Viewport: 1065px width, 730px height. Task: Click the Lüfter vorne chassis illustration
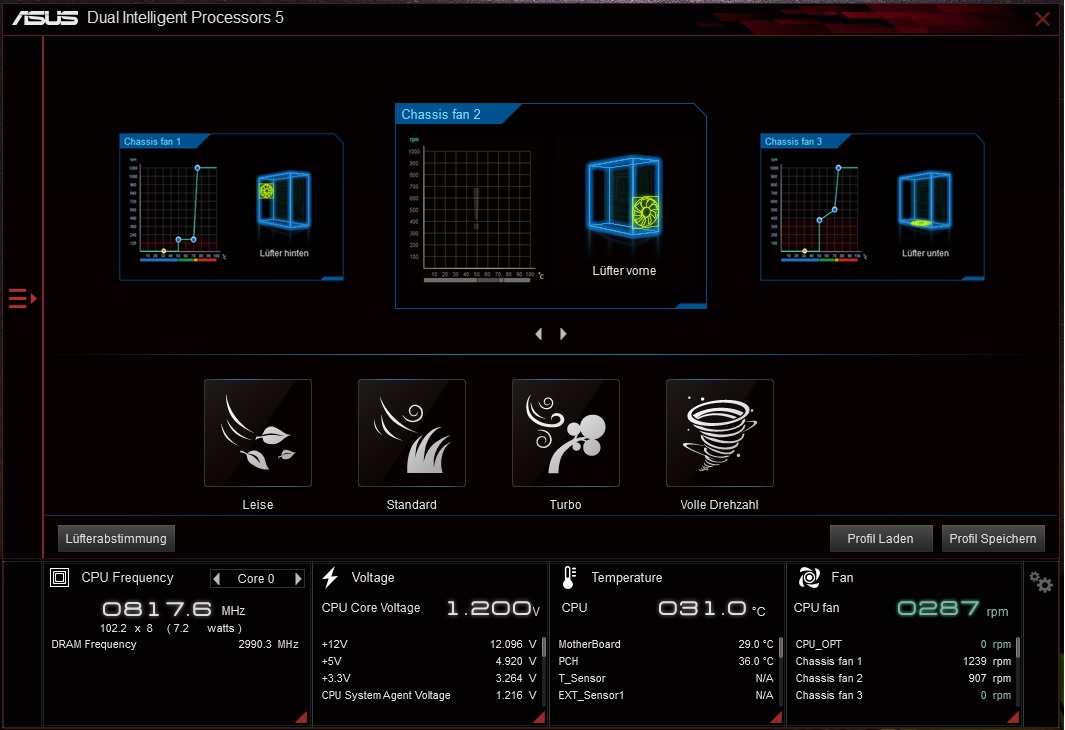[624, 197]
